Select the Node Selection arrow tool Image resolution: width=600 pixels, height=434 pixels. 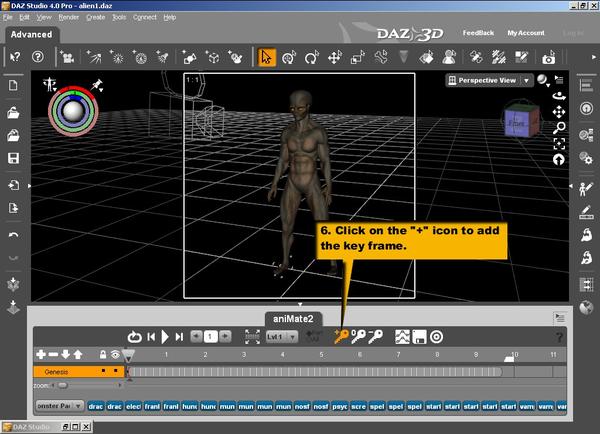267,57
